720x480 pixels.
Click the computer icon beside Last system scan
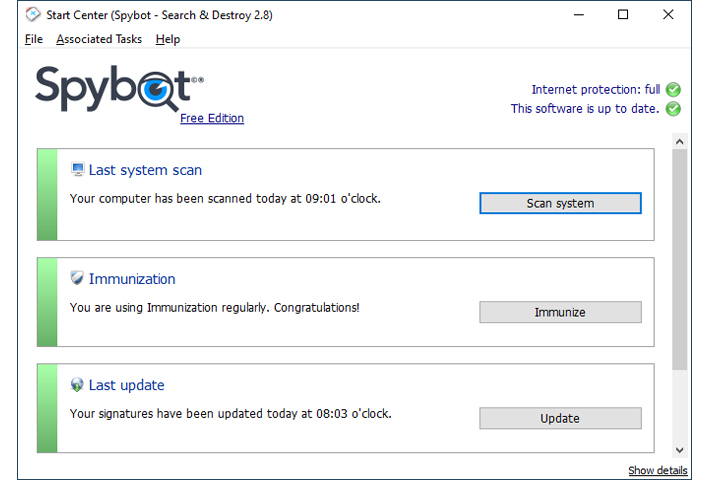(77, 169)
